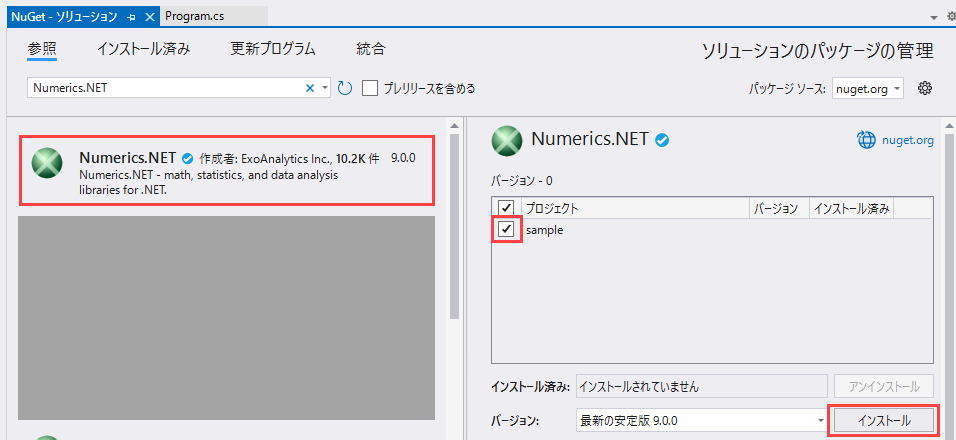Click the package list vertical scrollbar
Image resolution: width=956 pixels, height=440 pixels.
(x=454, y=225)
